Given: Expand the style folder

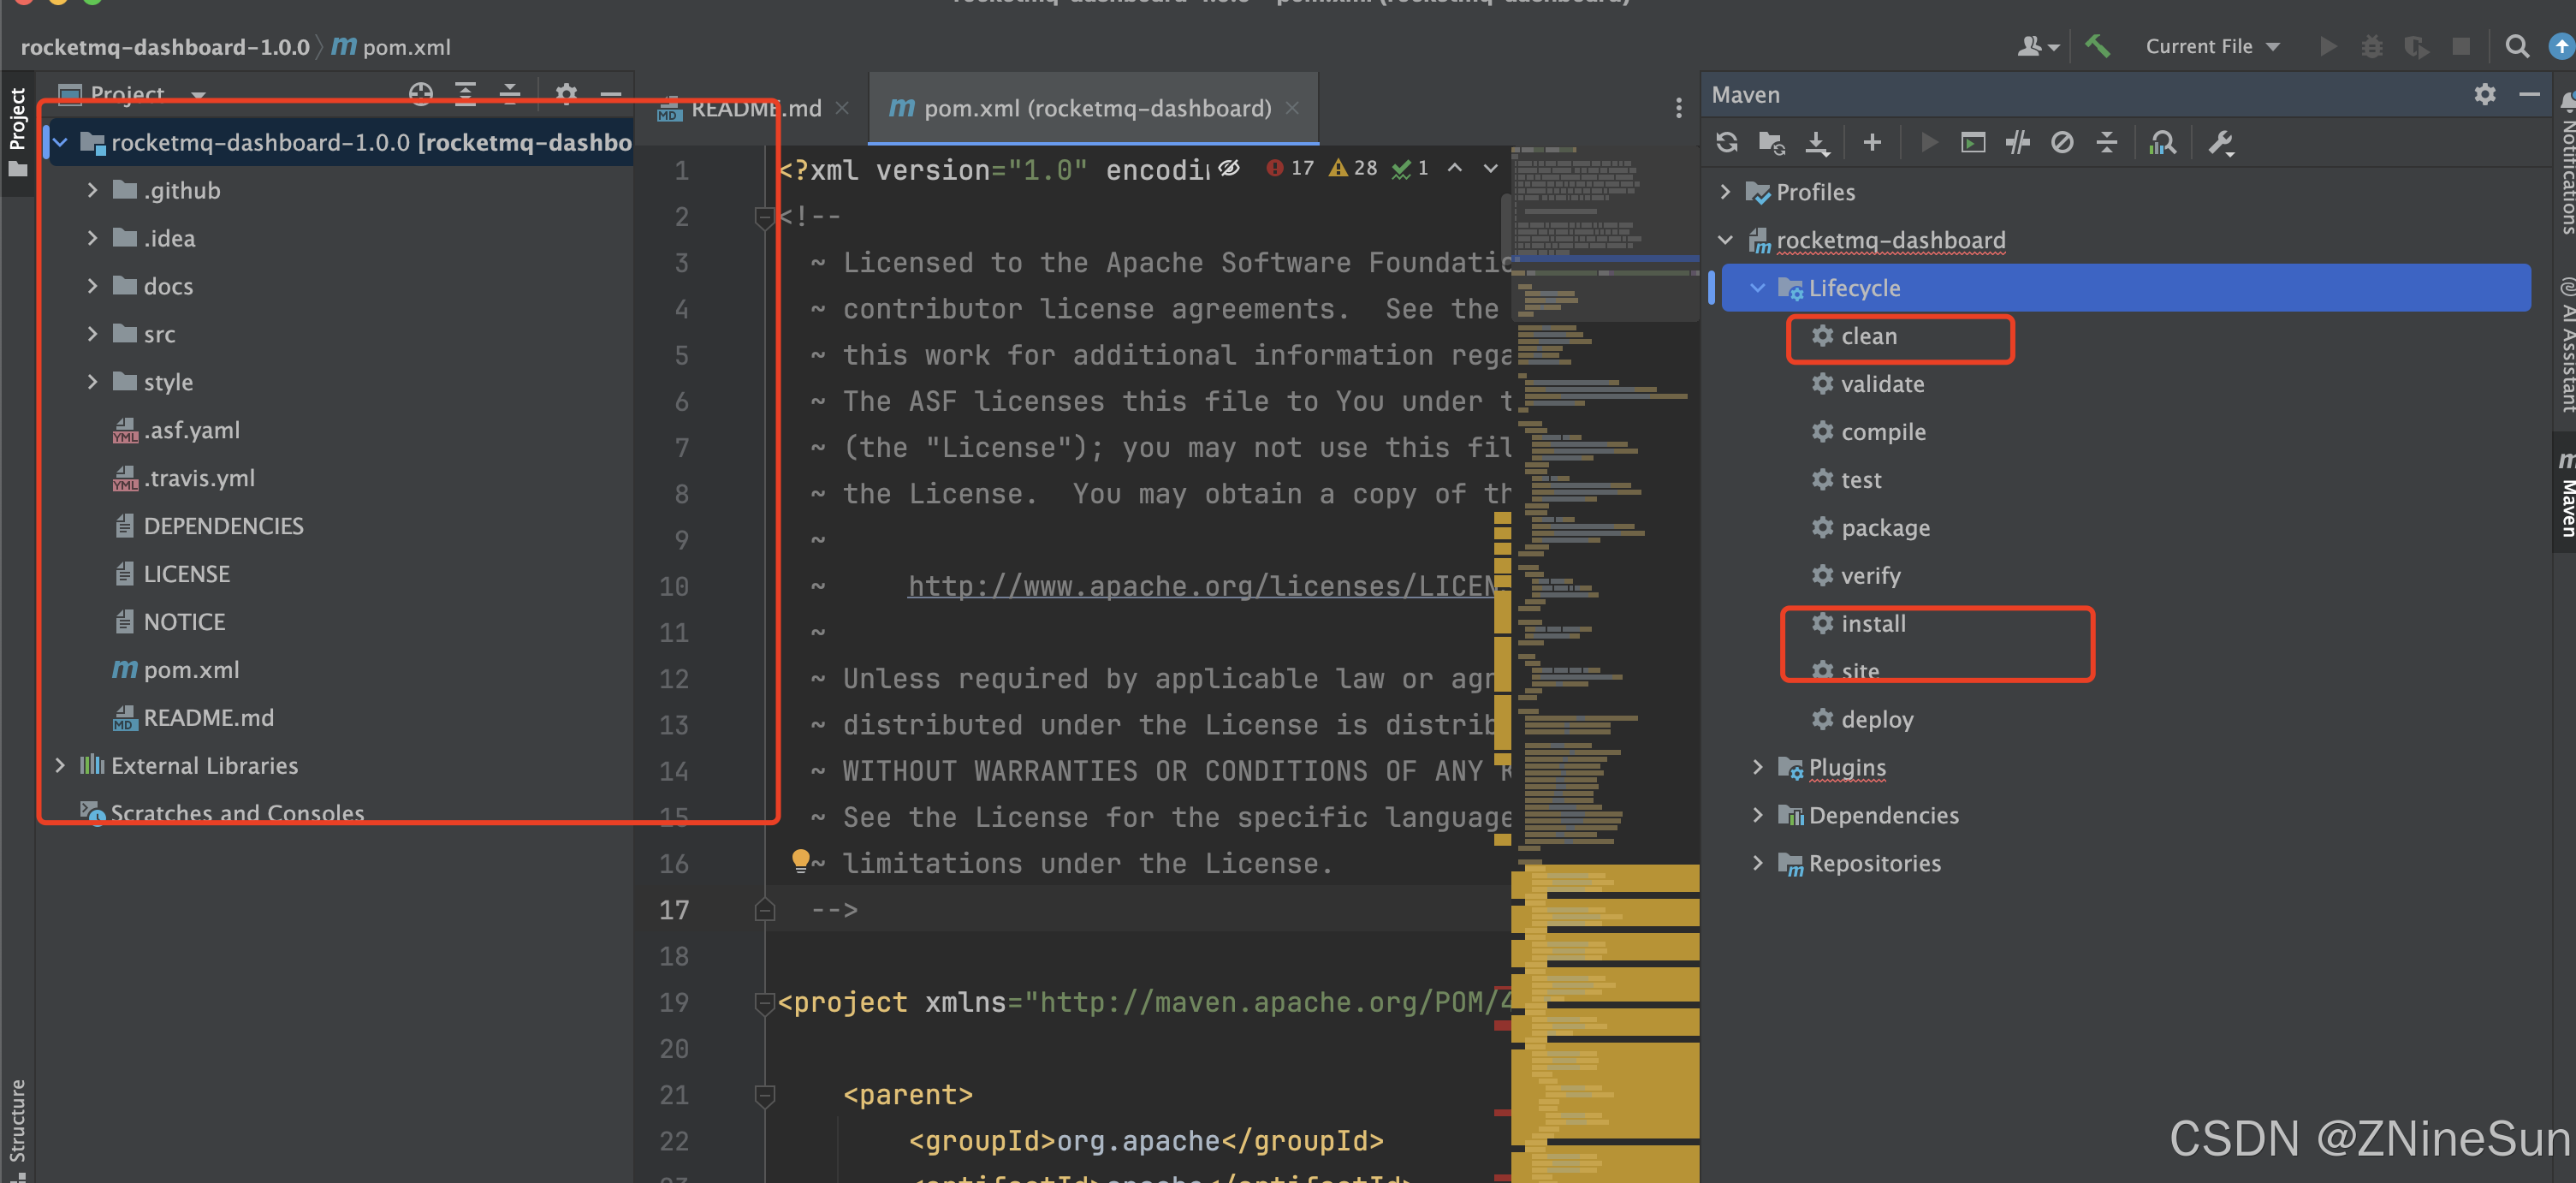Looking at the screenshot, I should point(92,382).
